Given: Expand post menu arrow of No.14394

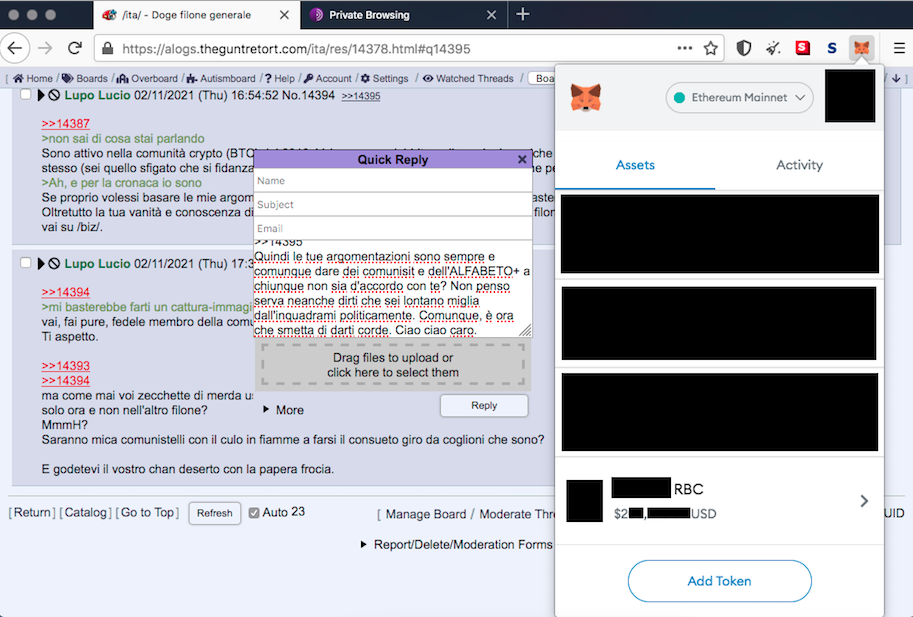Looking at the screenshot, I should point(41,95).
